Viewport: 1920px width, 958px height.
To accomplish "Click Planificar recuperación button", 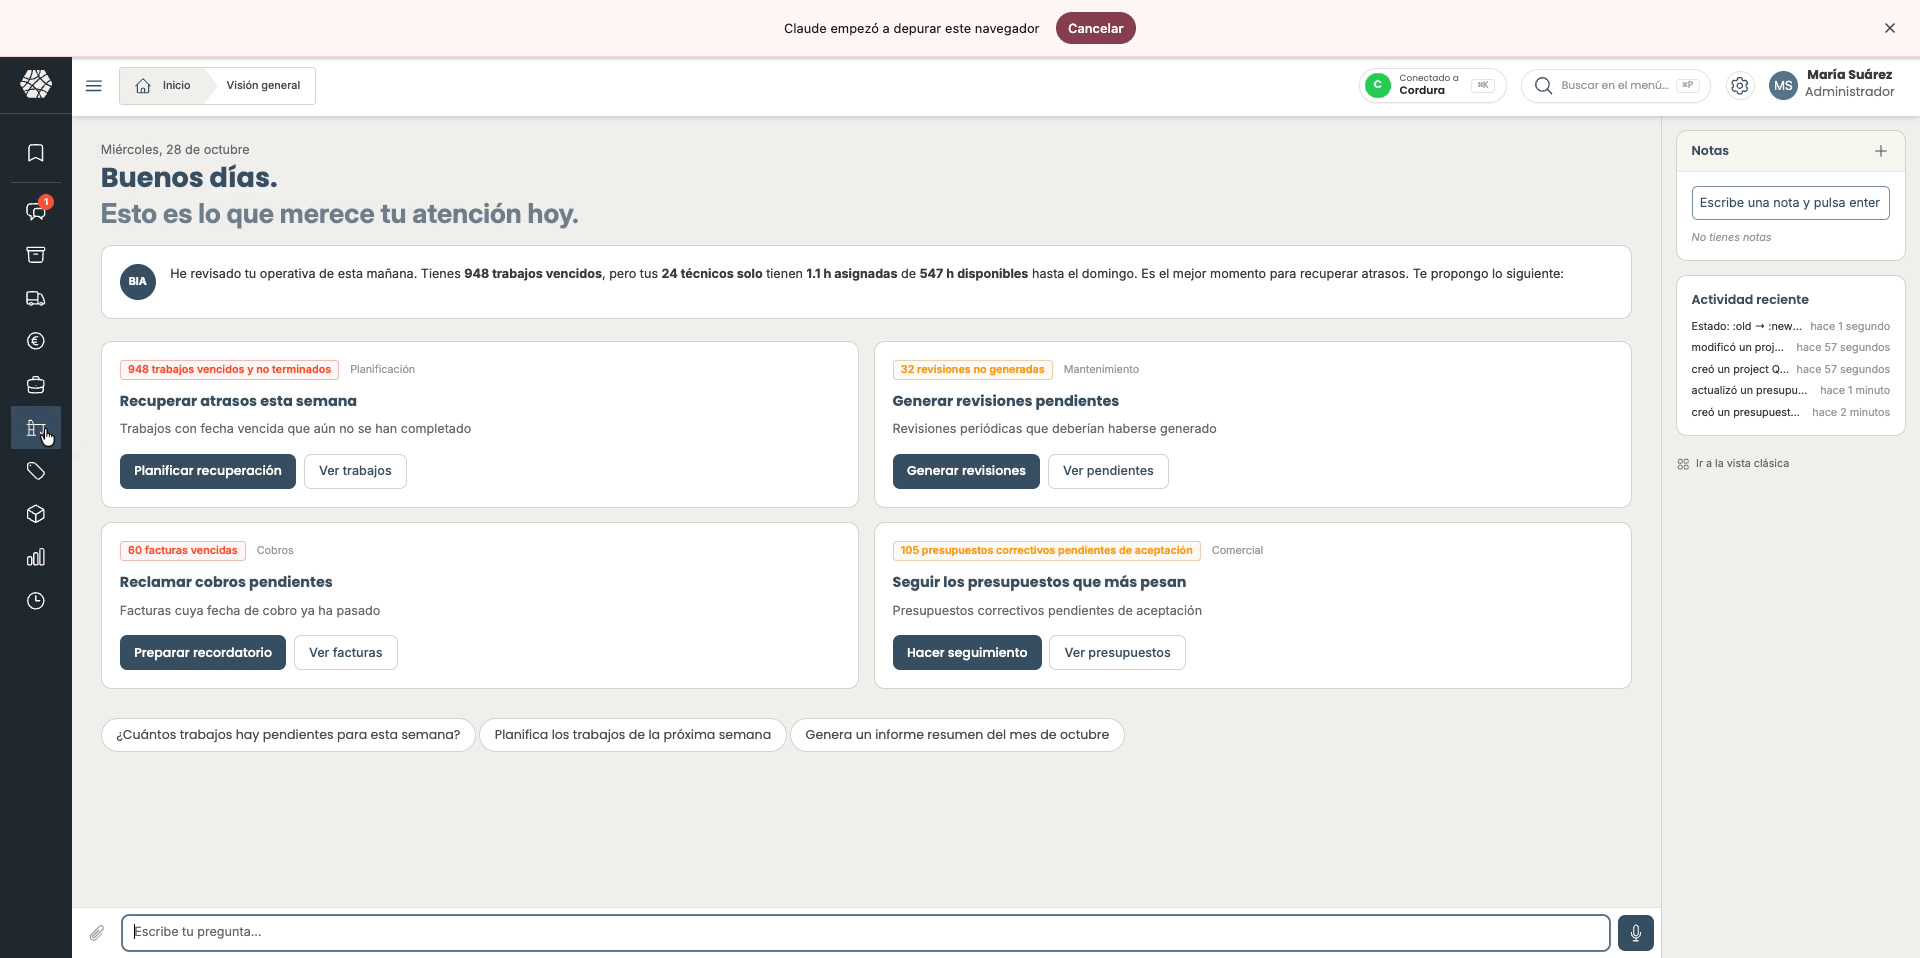I will (x=208, y=471).
